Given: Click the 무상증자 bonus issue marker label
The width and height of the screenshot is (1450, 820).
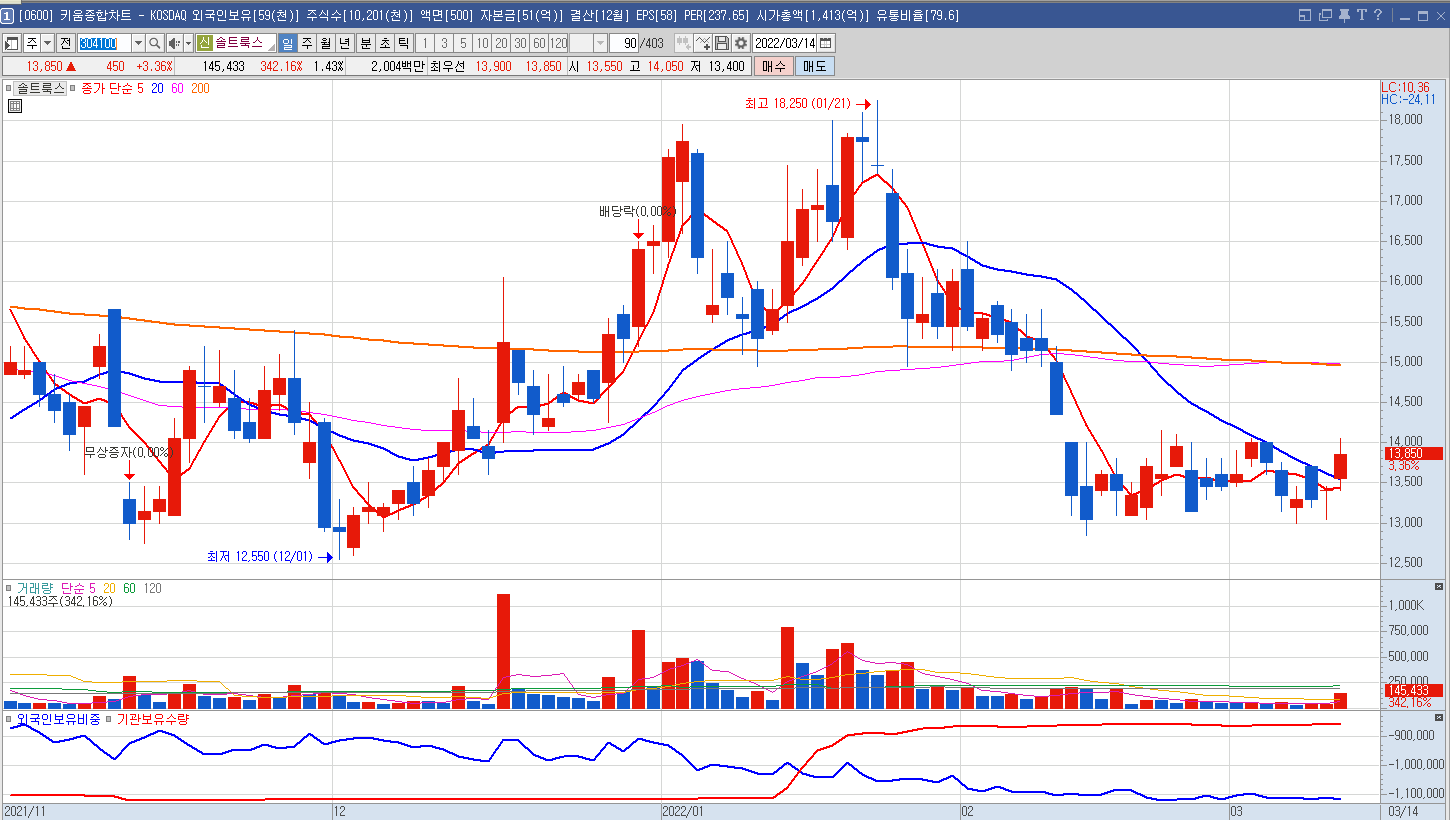Looking at the screenshot, I should (x=129, y=452).
